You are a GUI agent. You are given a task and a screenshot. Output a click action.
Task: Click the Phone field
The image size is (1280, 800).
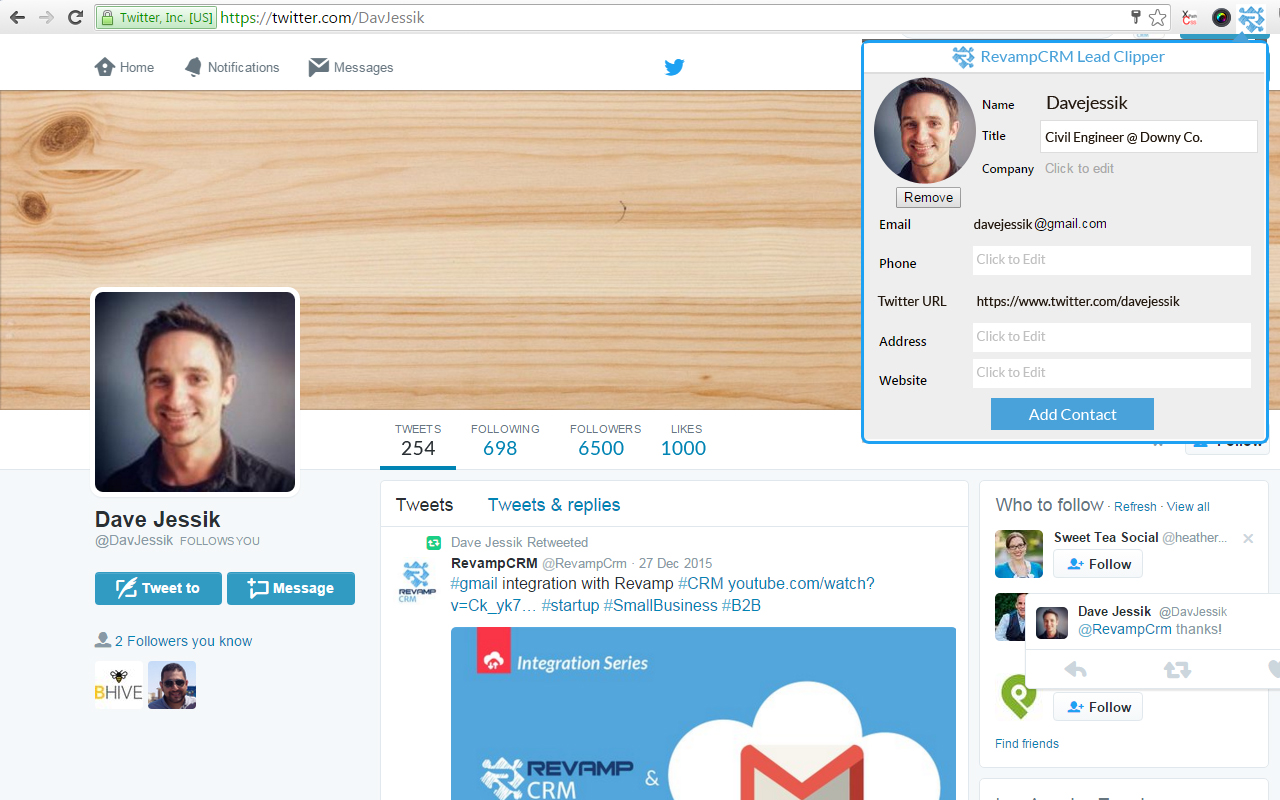(1112, 260)
